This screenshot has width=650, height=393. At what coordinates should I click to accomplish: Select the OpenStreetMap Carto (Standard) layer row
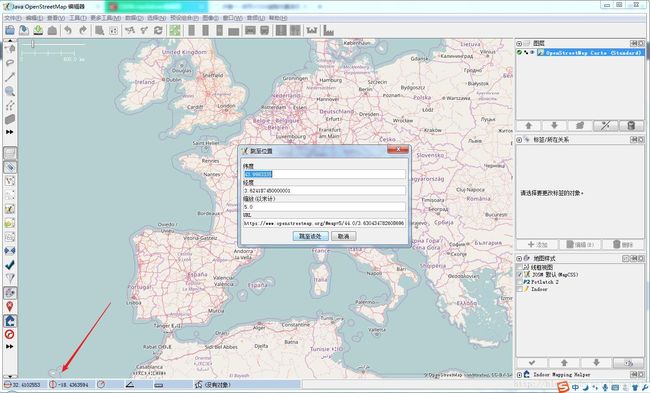(x=580, y=53)
